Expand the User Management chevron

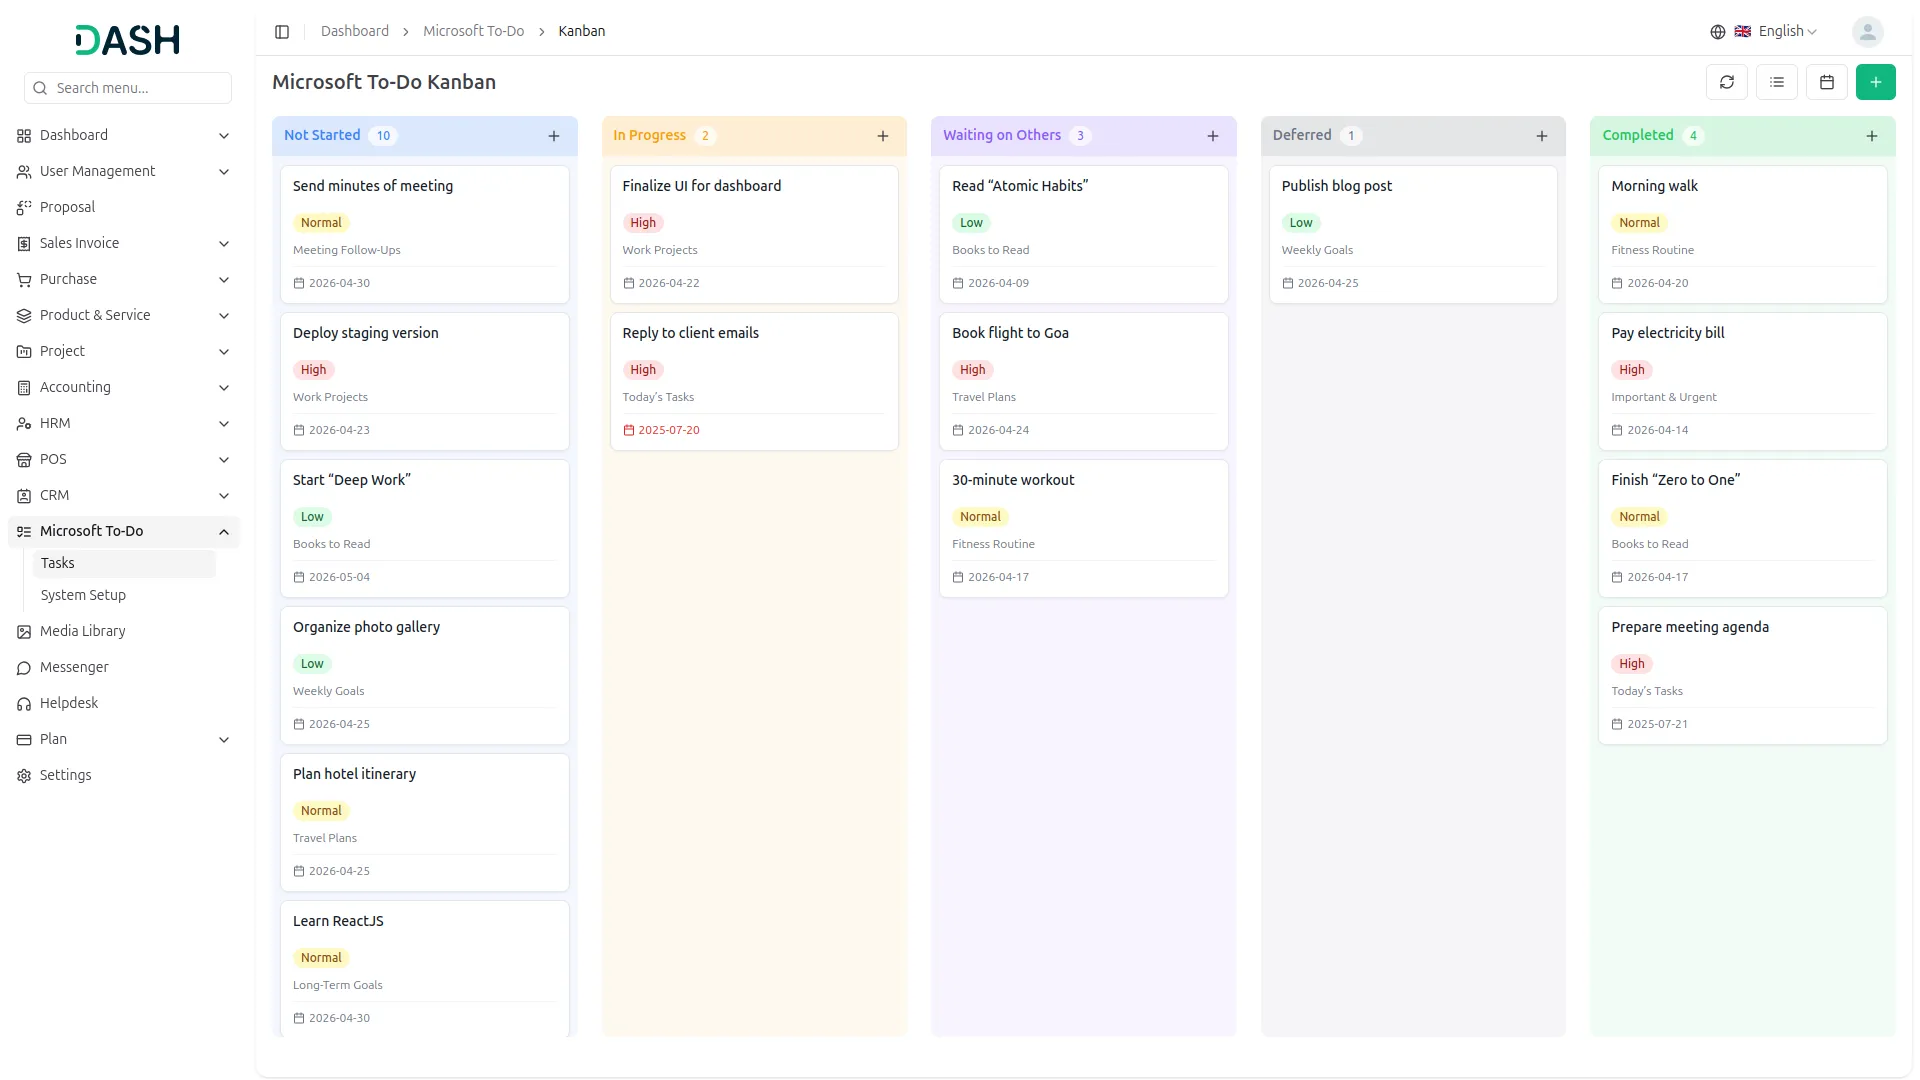224,172
